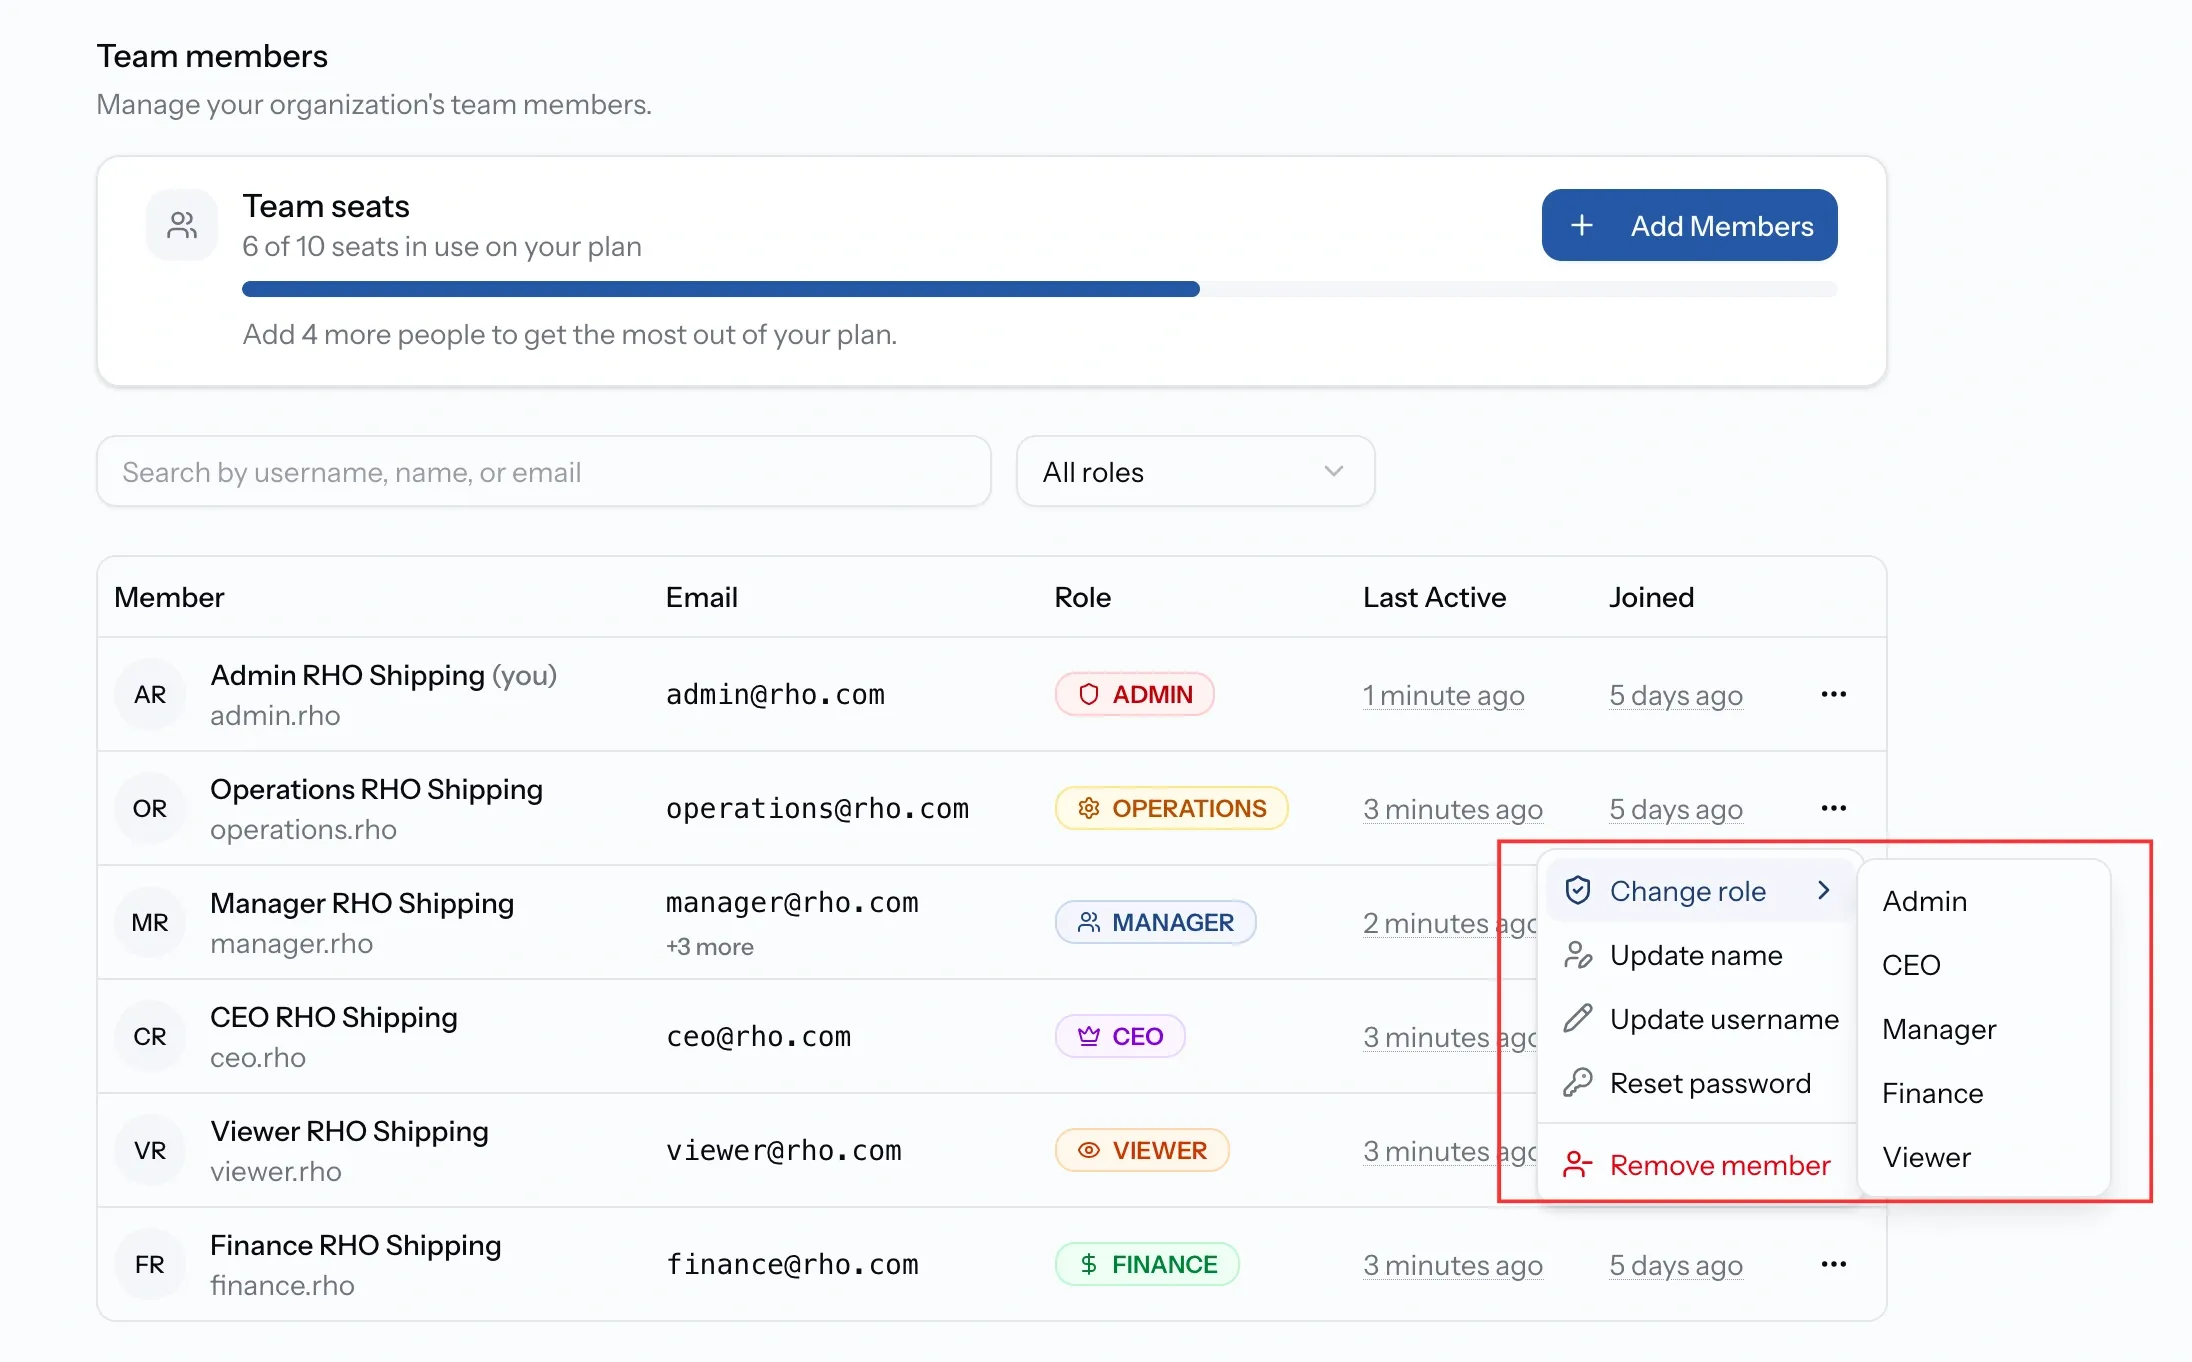This screenshot has height=1362, width=2192.
Task: Click the MR avatar for Manager
Action: coord(150,922)
